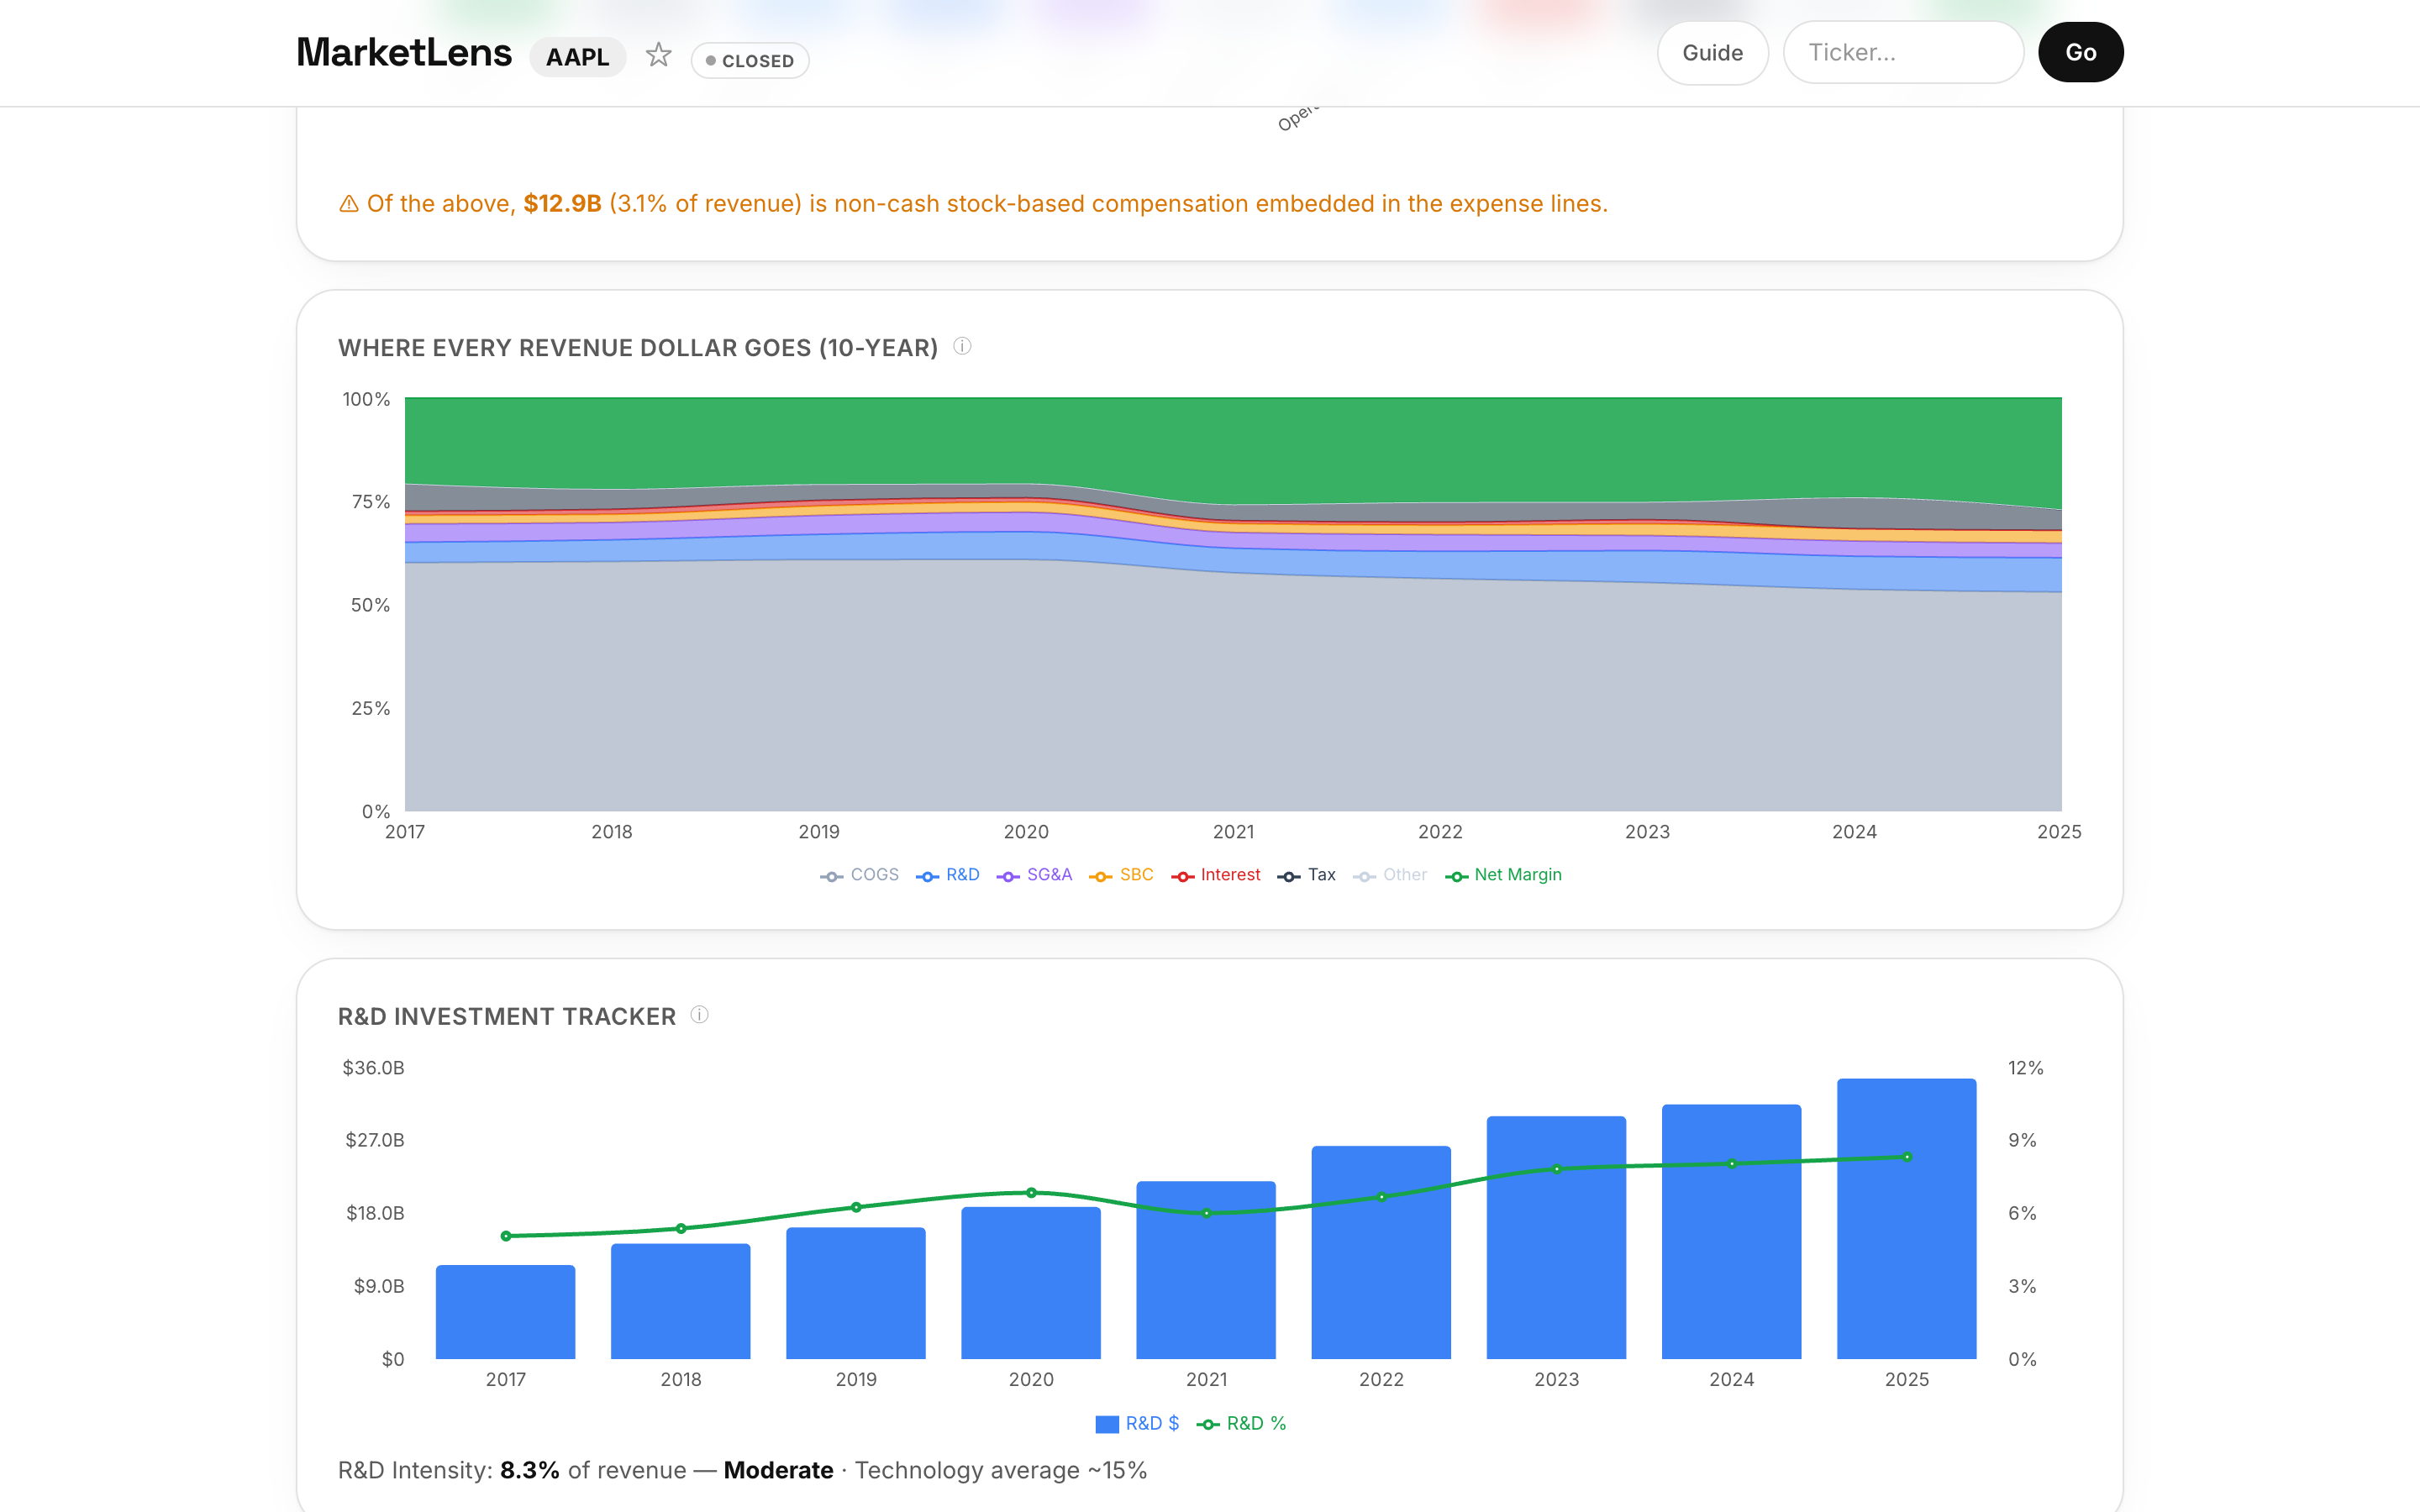This screenshot has height=1512, width=2420.
Task: Click the $12.9B figure in SBC note
Action: click(x=562, y=204)
